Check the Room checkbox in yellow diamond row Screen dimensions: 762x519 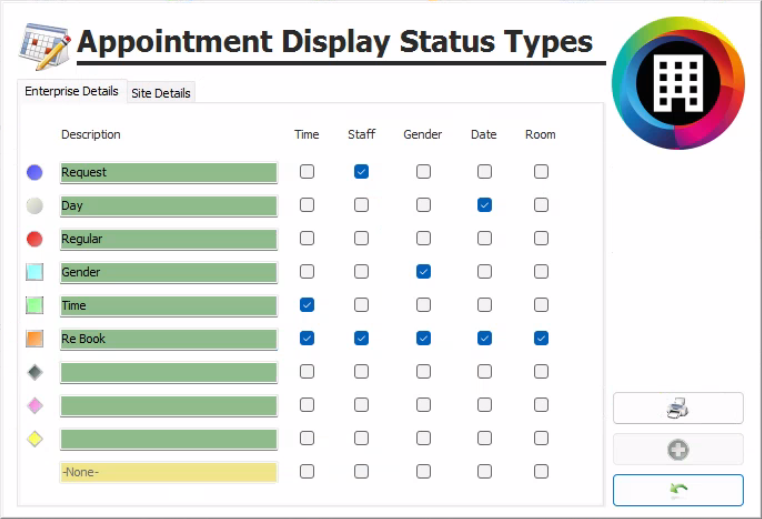pos(541,438)
